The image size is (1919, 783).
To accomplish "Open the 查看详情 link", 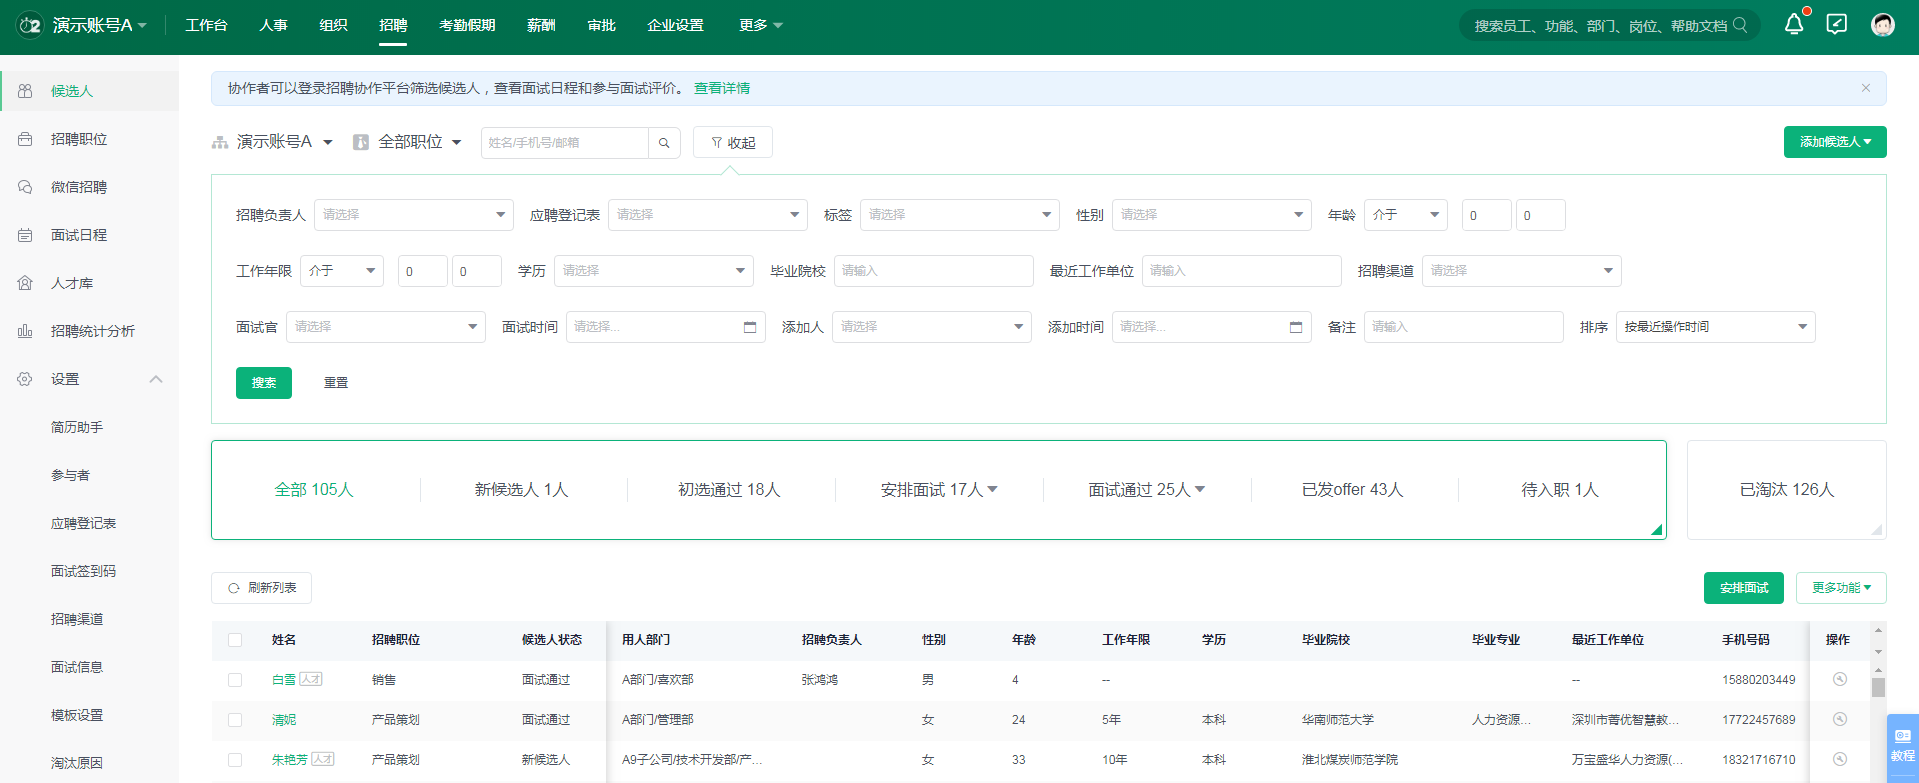I will pos(722,88).
